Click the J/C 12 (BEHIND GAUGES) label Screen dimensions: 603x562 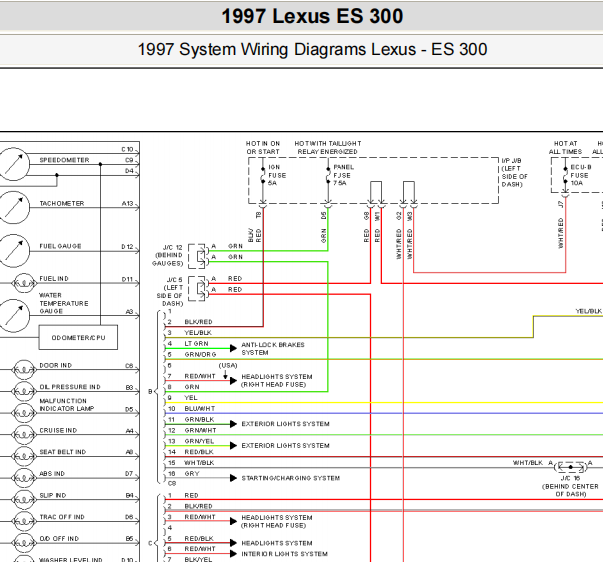[x=168, y=255]
